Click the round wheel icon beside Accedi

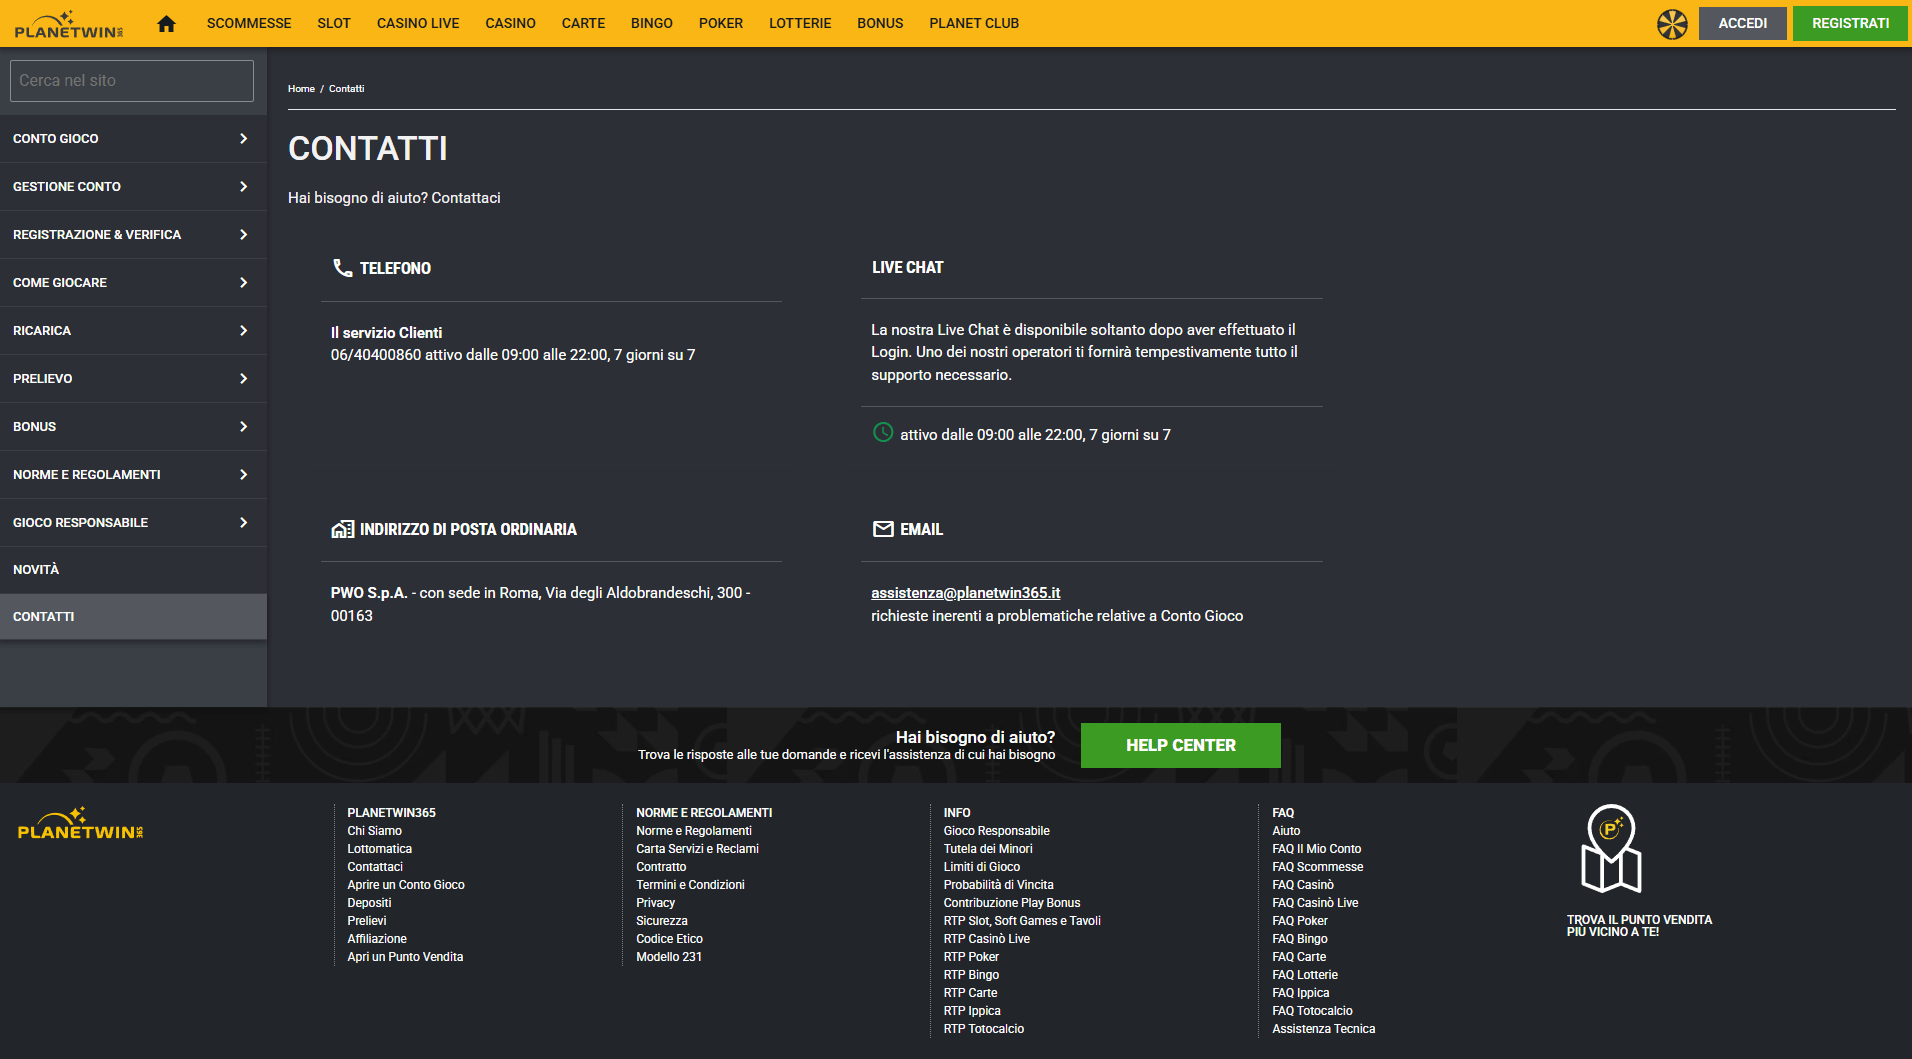click(1671, 23)
